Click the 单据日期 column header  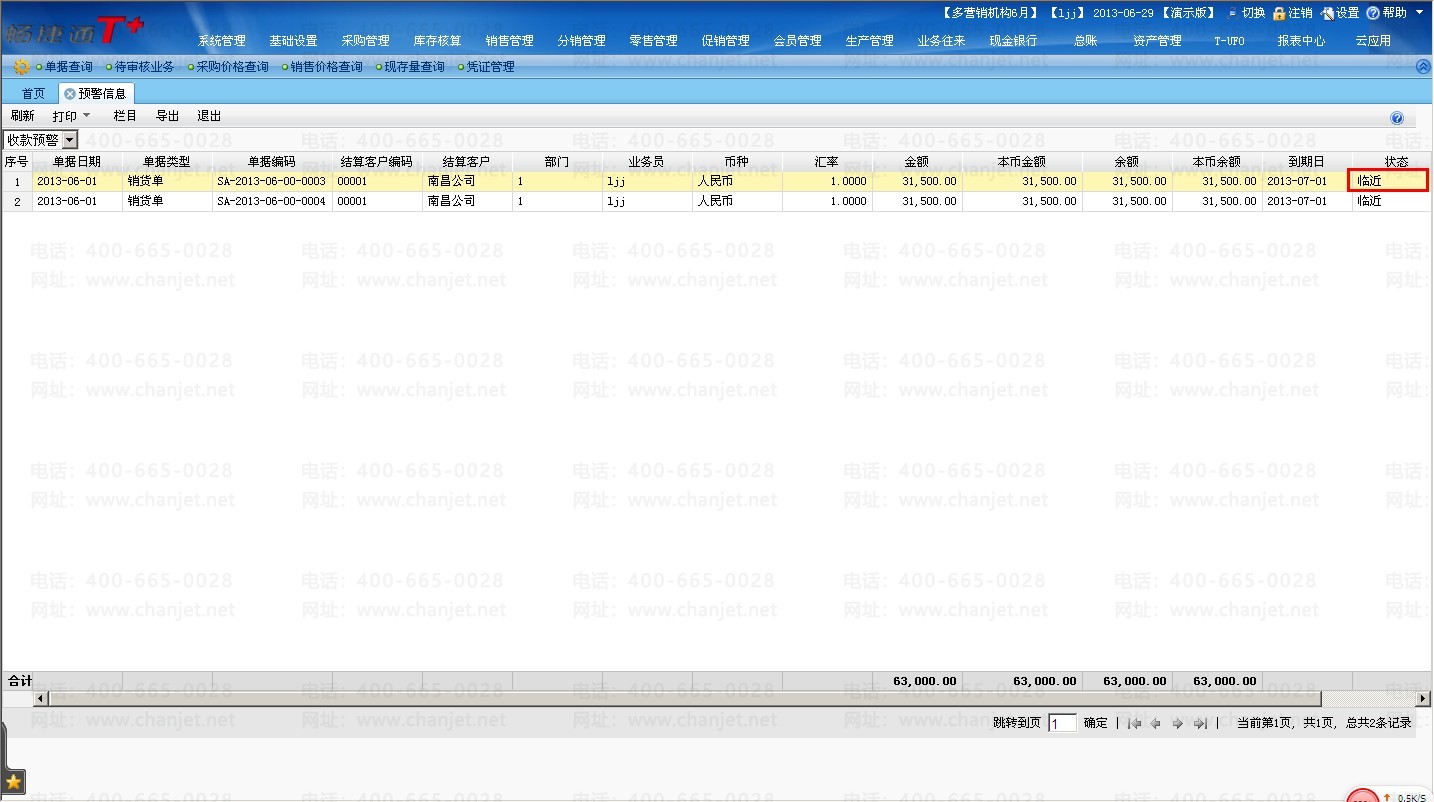click(x=77, y=161)
